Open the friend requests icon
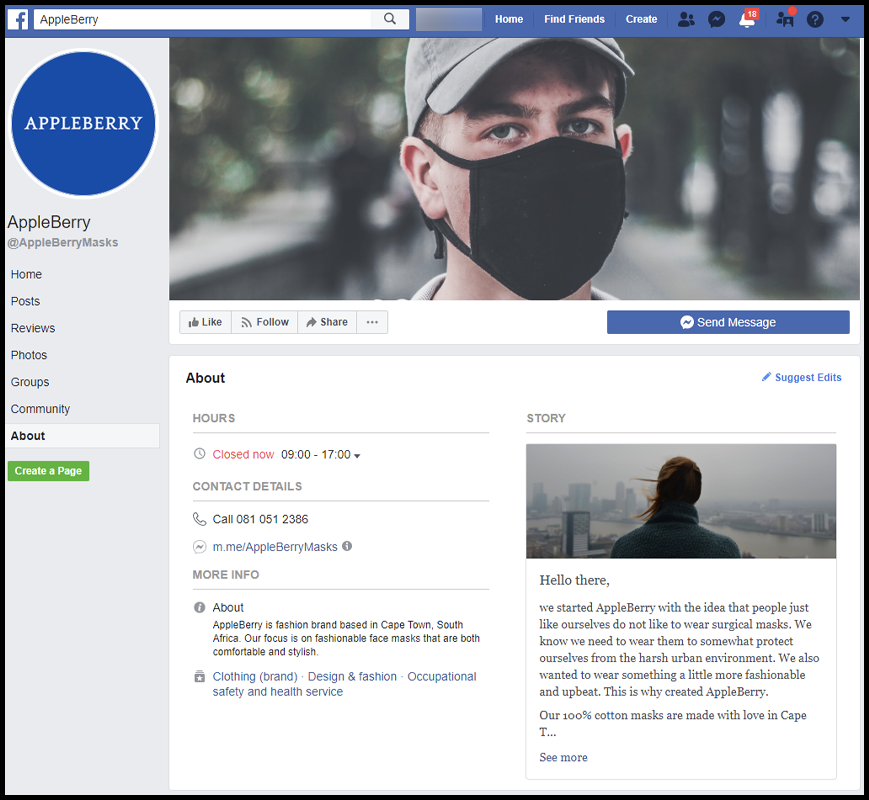This screenshot has width=869, height=800. [686, 19]
